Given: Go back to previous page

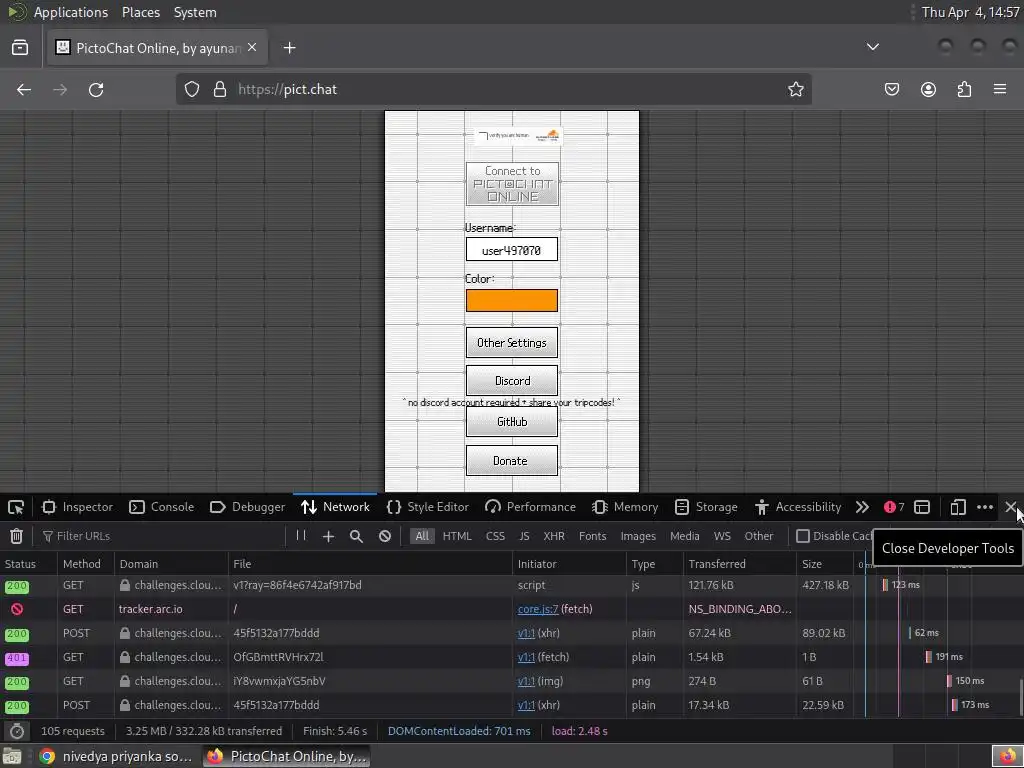Looking at the screenshot, I should tap(24, 89).
